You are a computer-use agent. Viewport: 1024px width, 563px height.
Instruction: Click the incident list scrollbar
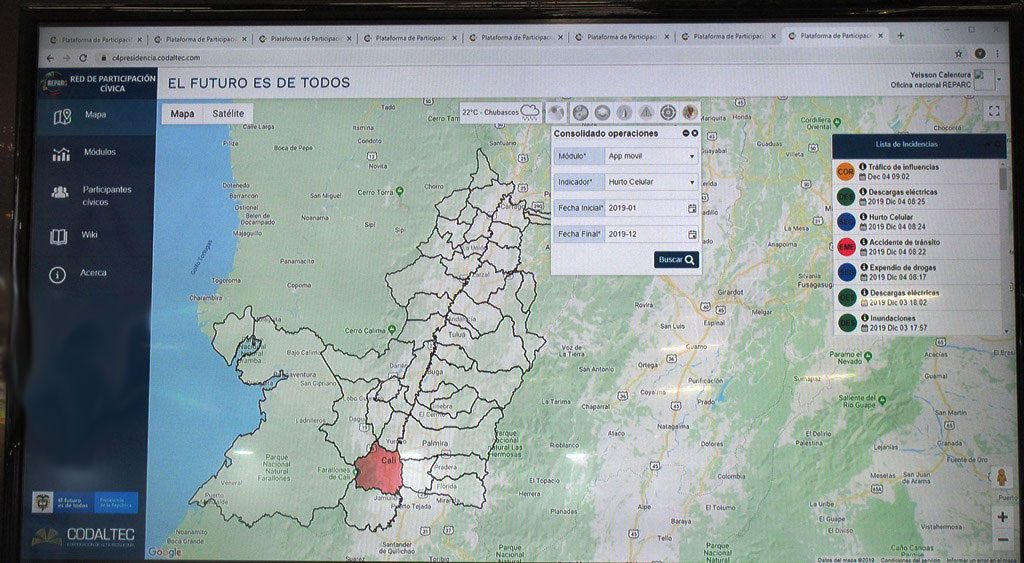click(1003, 180)
